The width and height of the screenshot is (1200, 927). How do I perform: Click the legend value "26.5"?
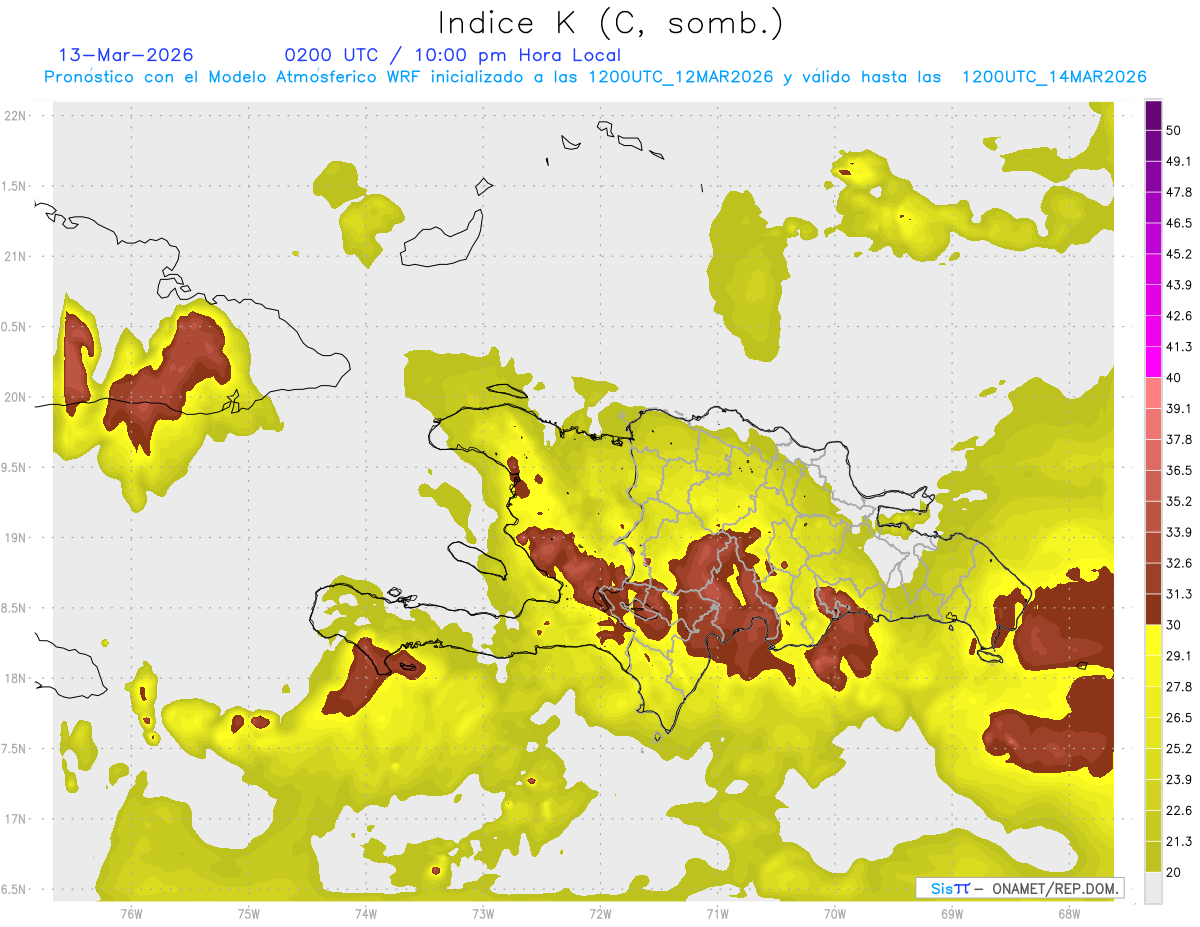(1179, 718)
